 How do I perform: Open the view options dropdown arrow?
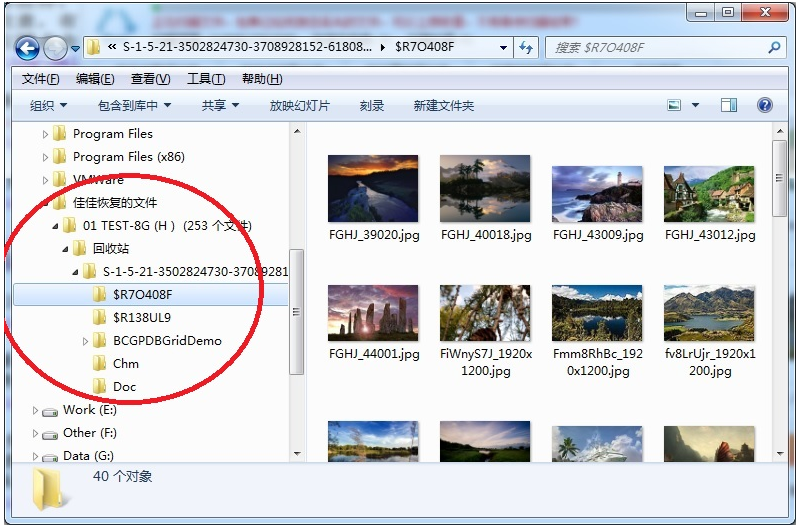click(x=695, y=105)
